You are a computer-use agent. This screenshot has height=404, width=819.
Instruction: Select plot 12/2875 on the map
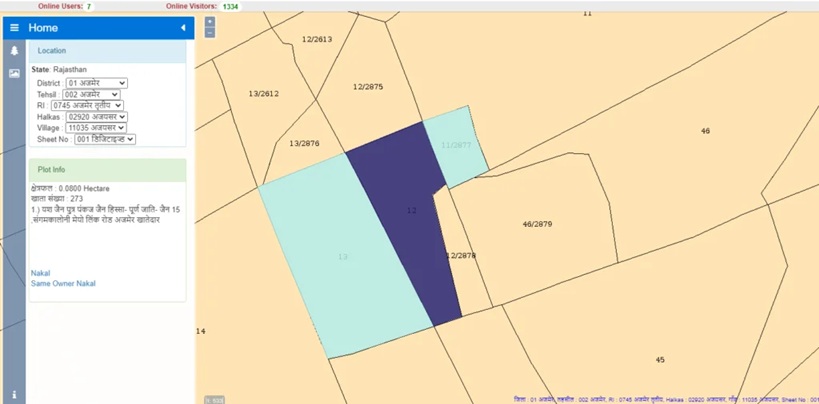pos(368,87)
